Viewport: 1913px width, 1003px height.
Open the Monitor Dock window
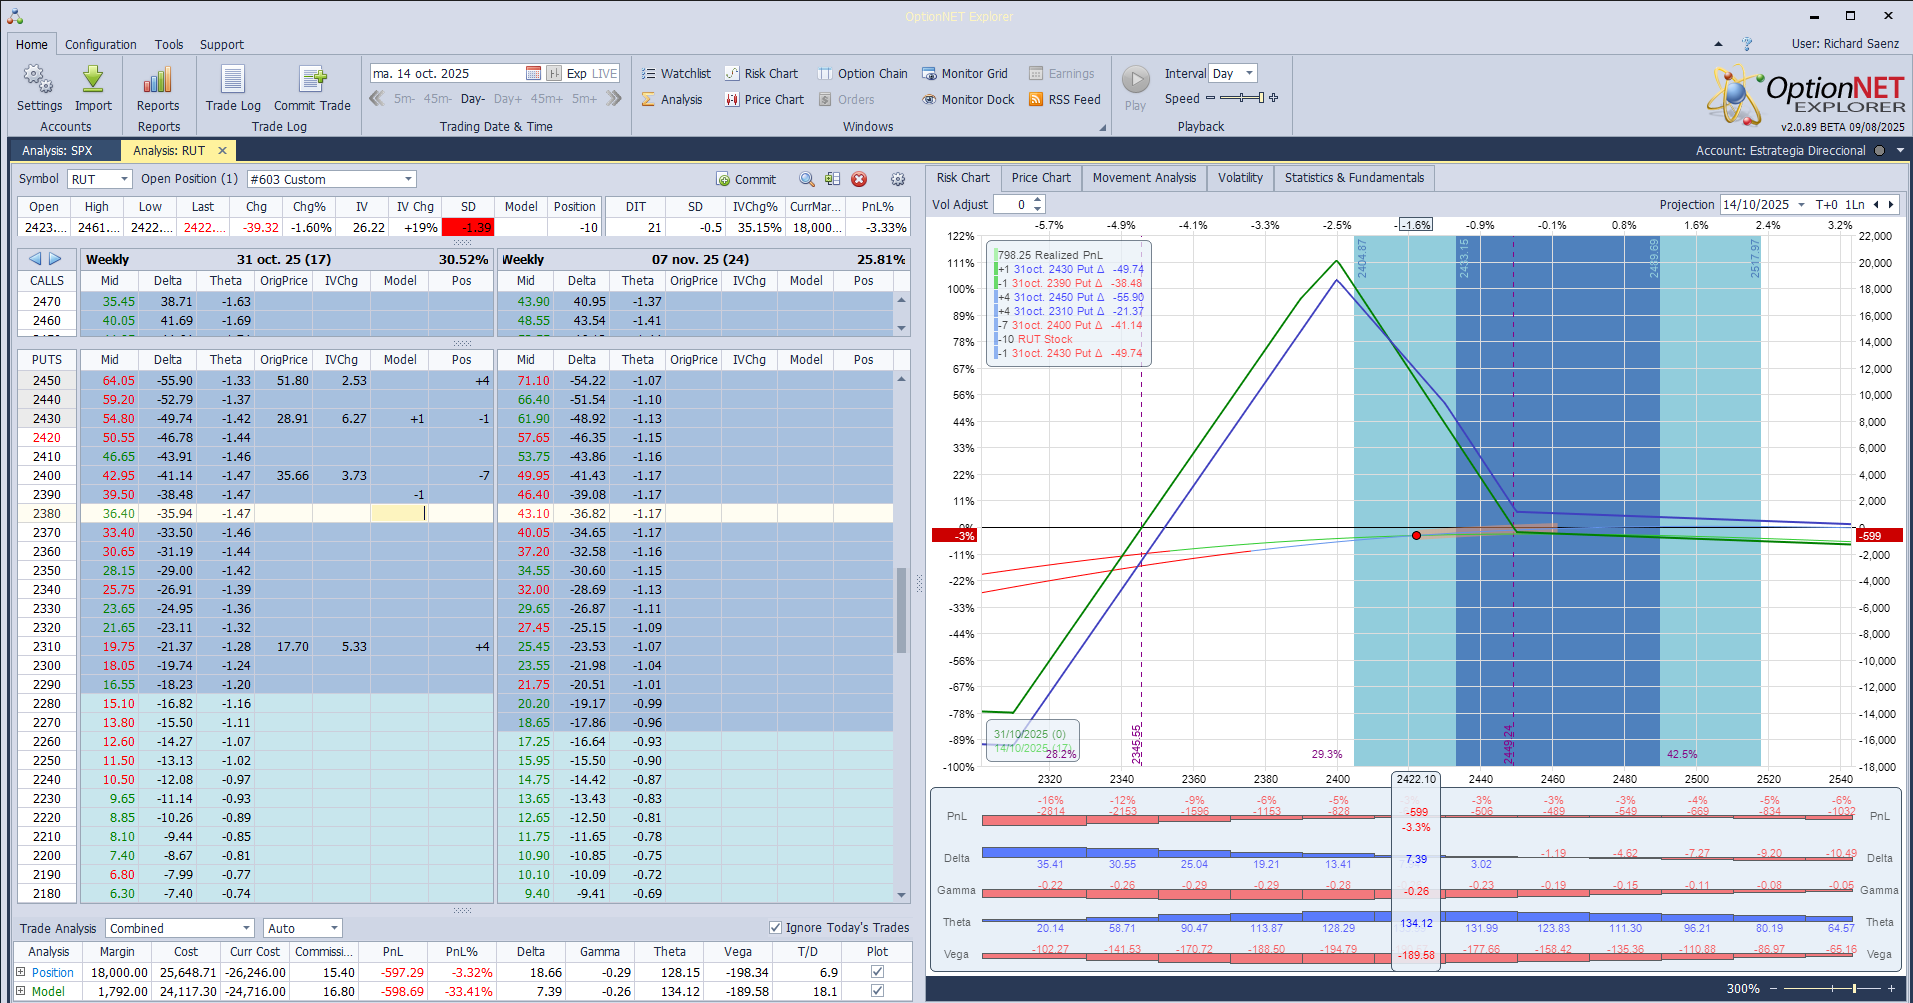pyautogui.click(x=968, y=99)
